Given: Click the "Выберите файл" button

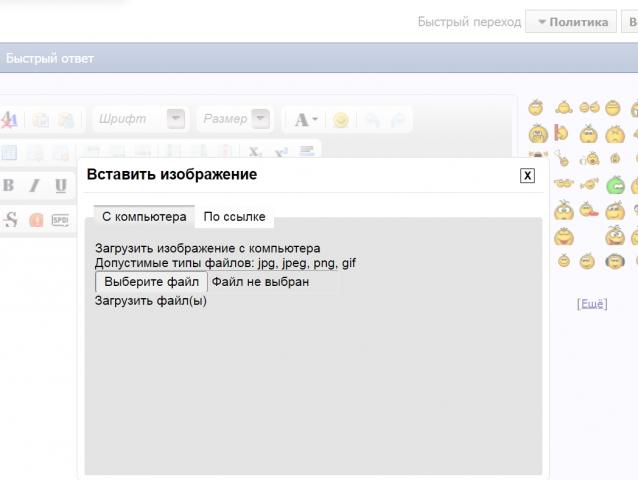Looking at the screenshot, I should pos(151,282).
